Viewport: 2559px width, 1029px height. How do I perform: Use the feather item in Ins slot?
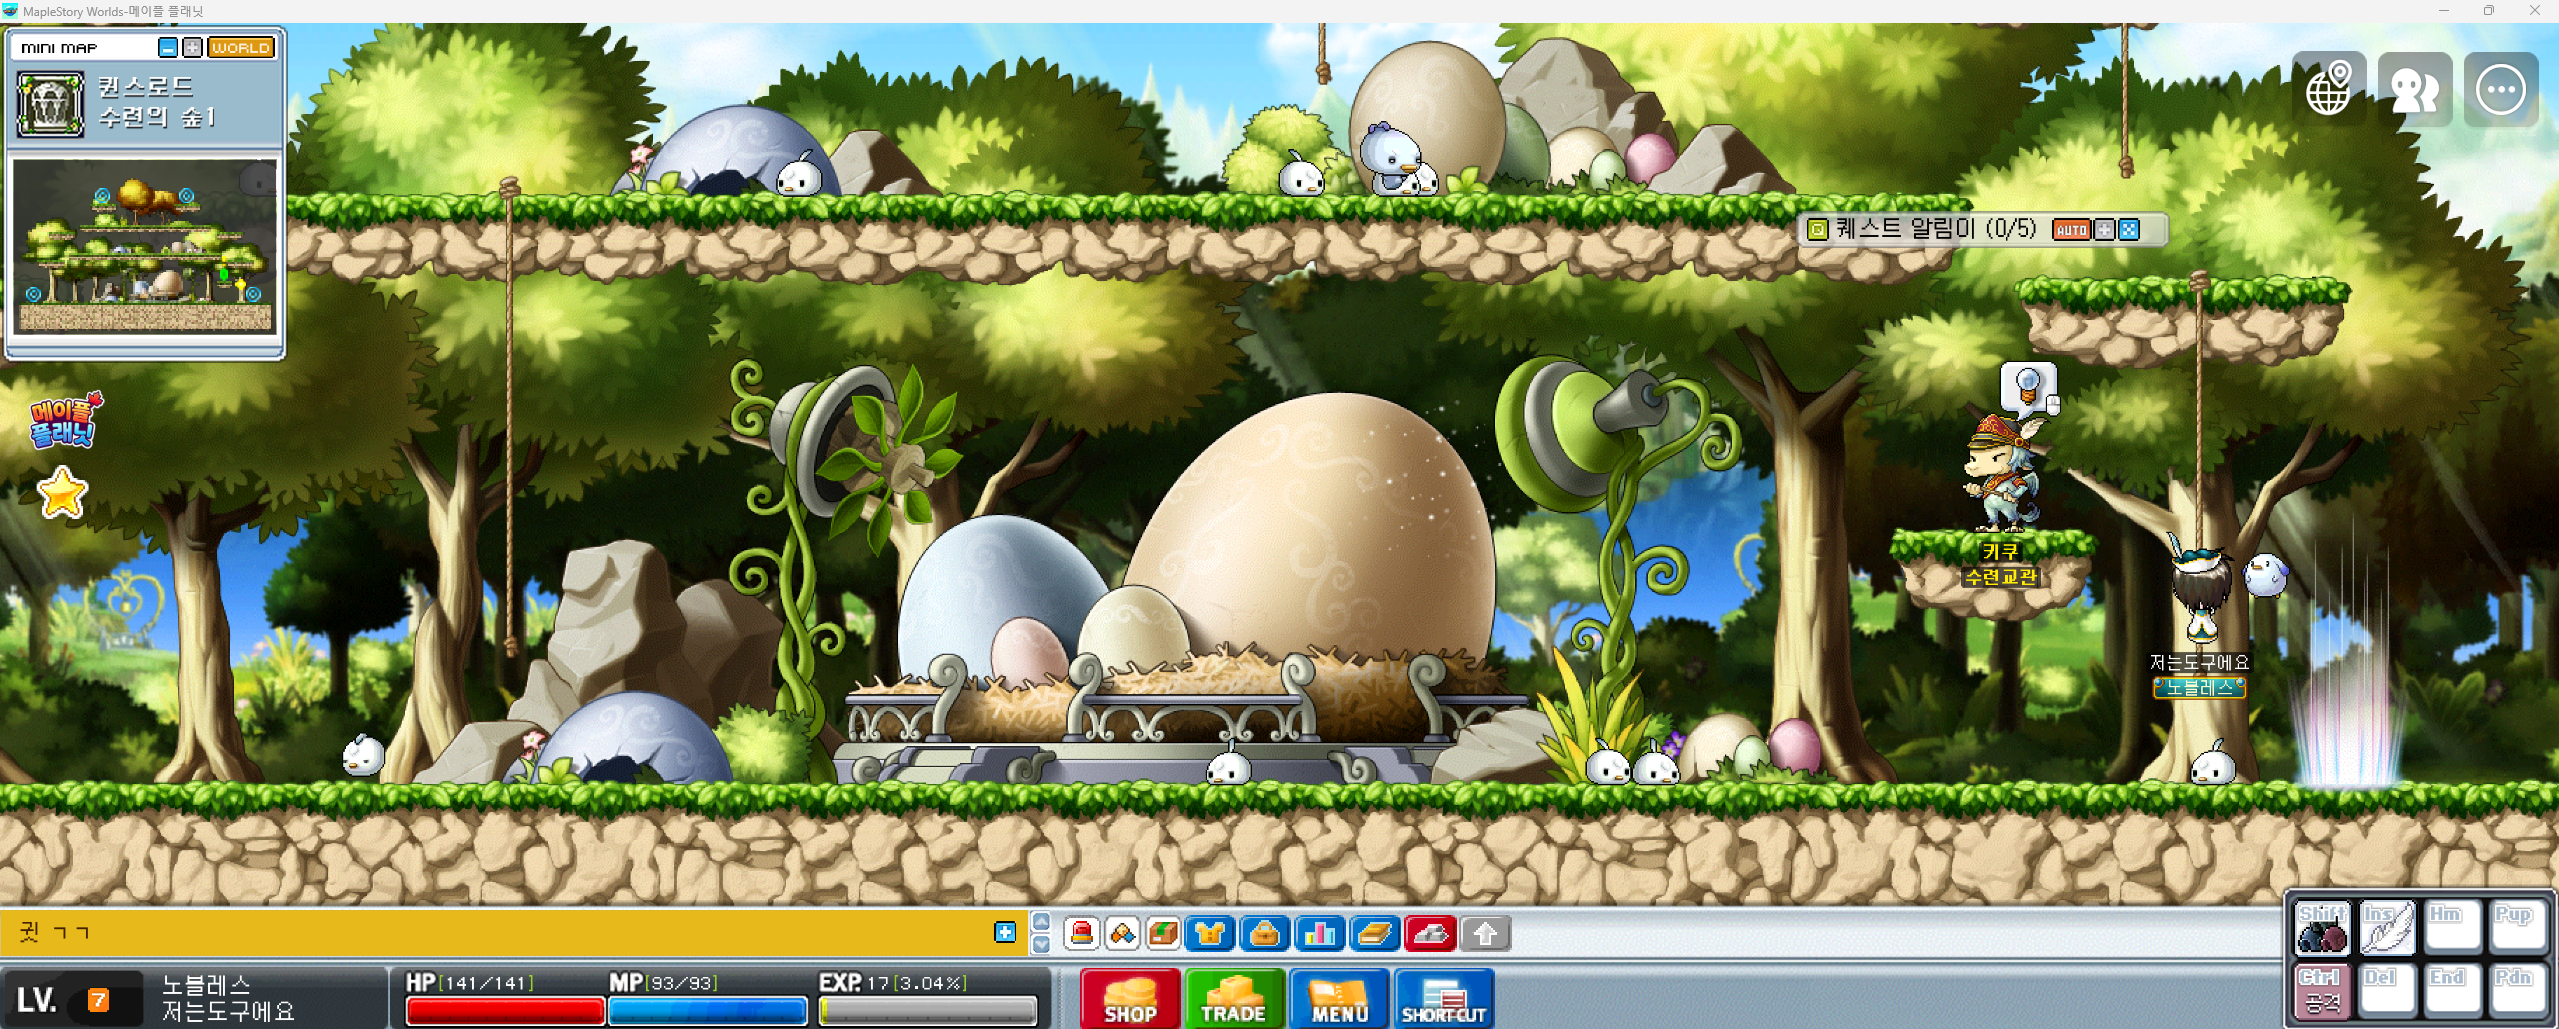coord(2387,928)
